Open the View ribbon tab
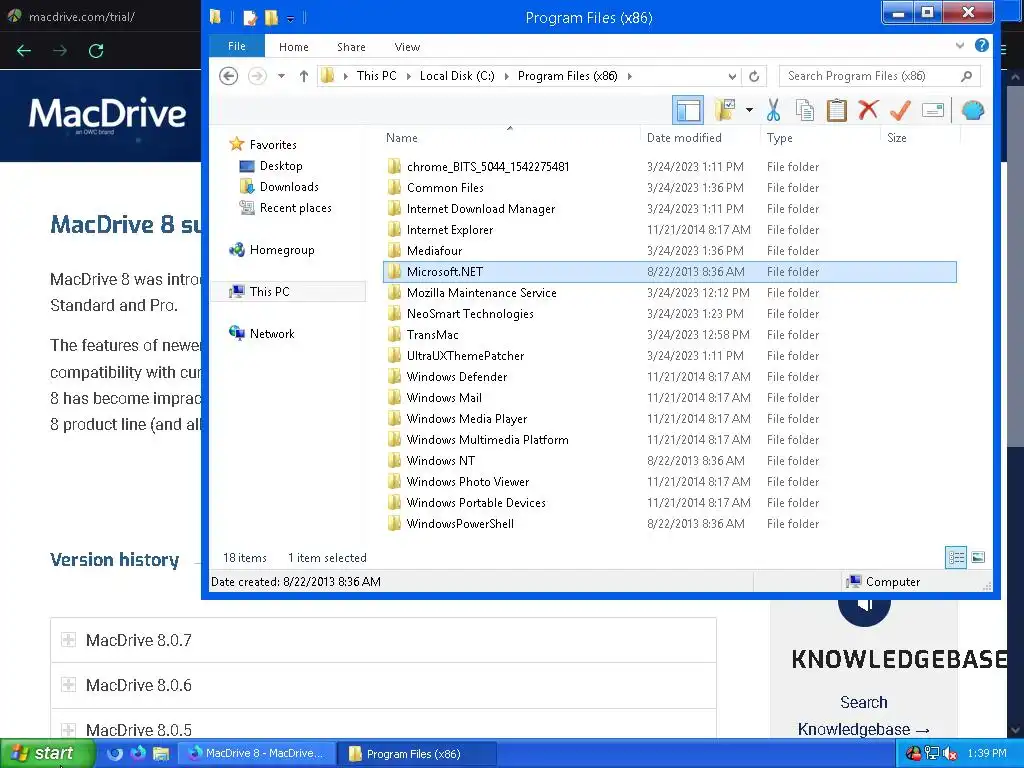 coord(407,46)
